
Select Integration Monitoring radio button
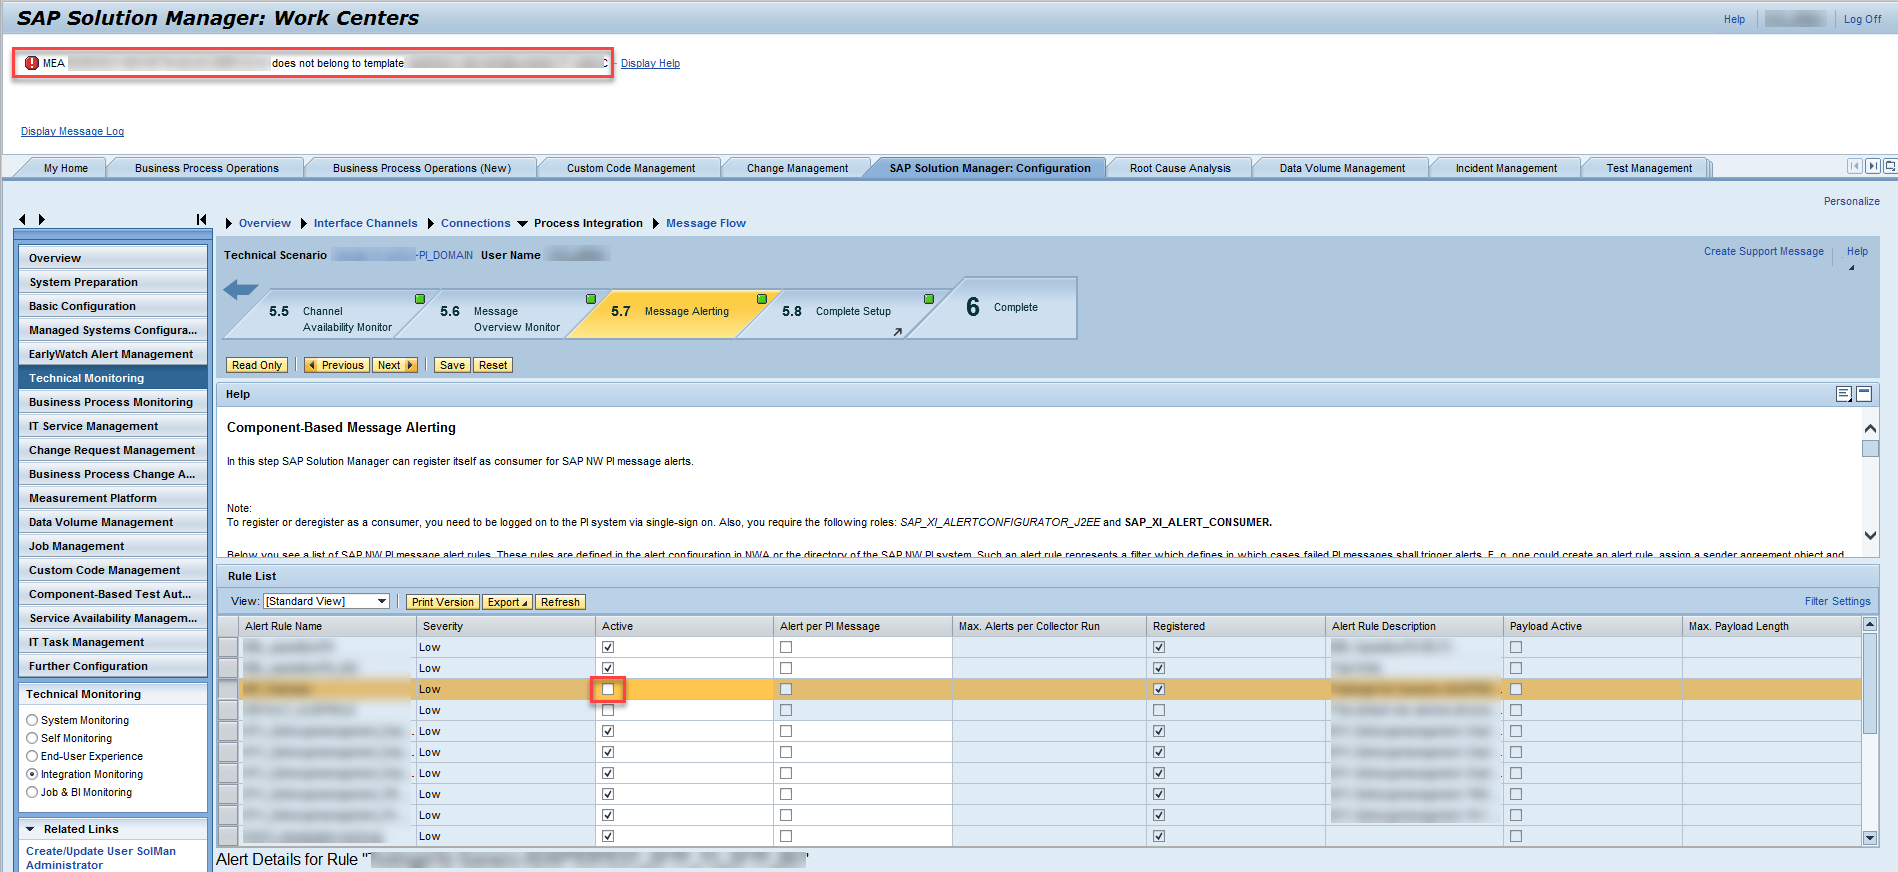coord(32,774)
